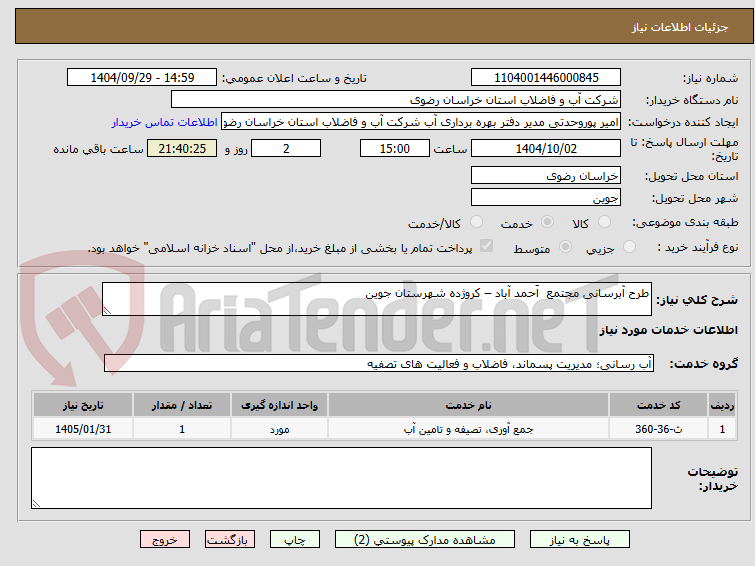
Task: Click the unit cell مورد
Action: (279, 429)
